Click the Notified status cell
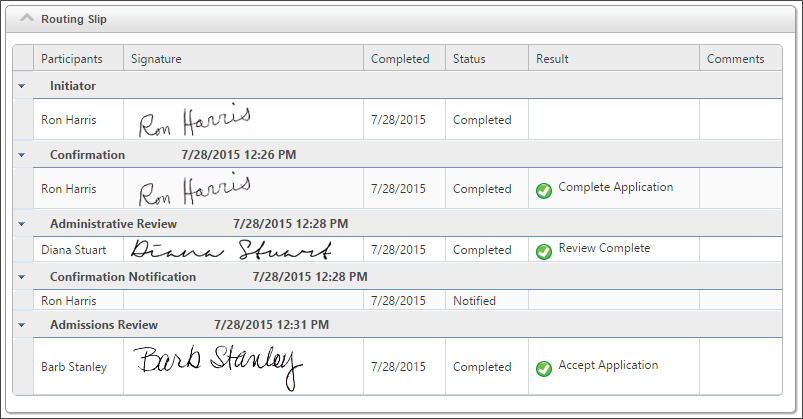 click(474, 300)
